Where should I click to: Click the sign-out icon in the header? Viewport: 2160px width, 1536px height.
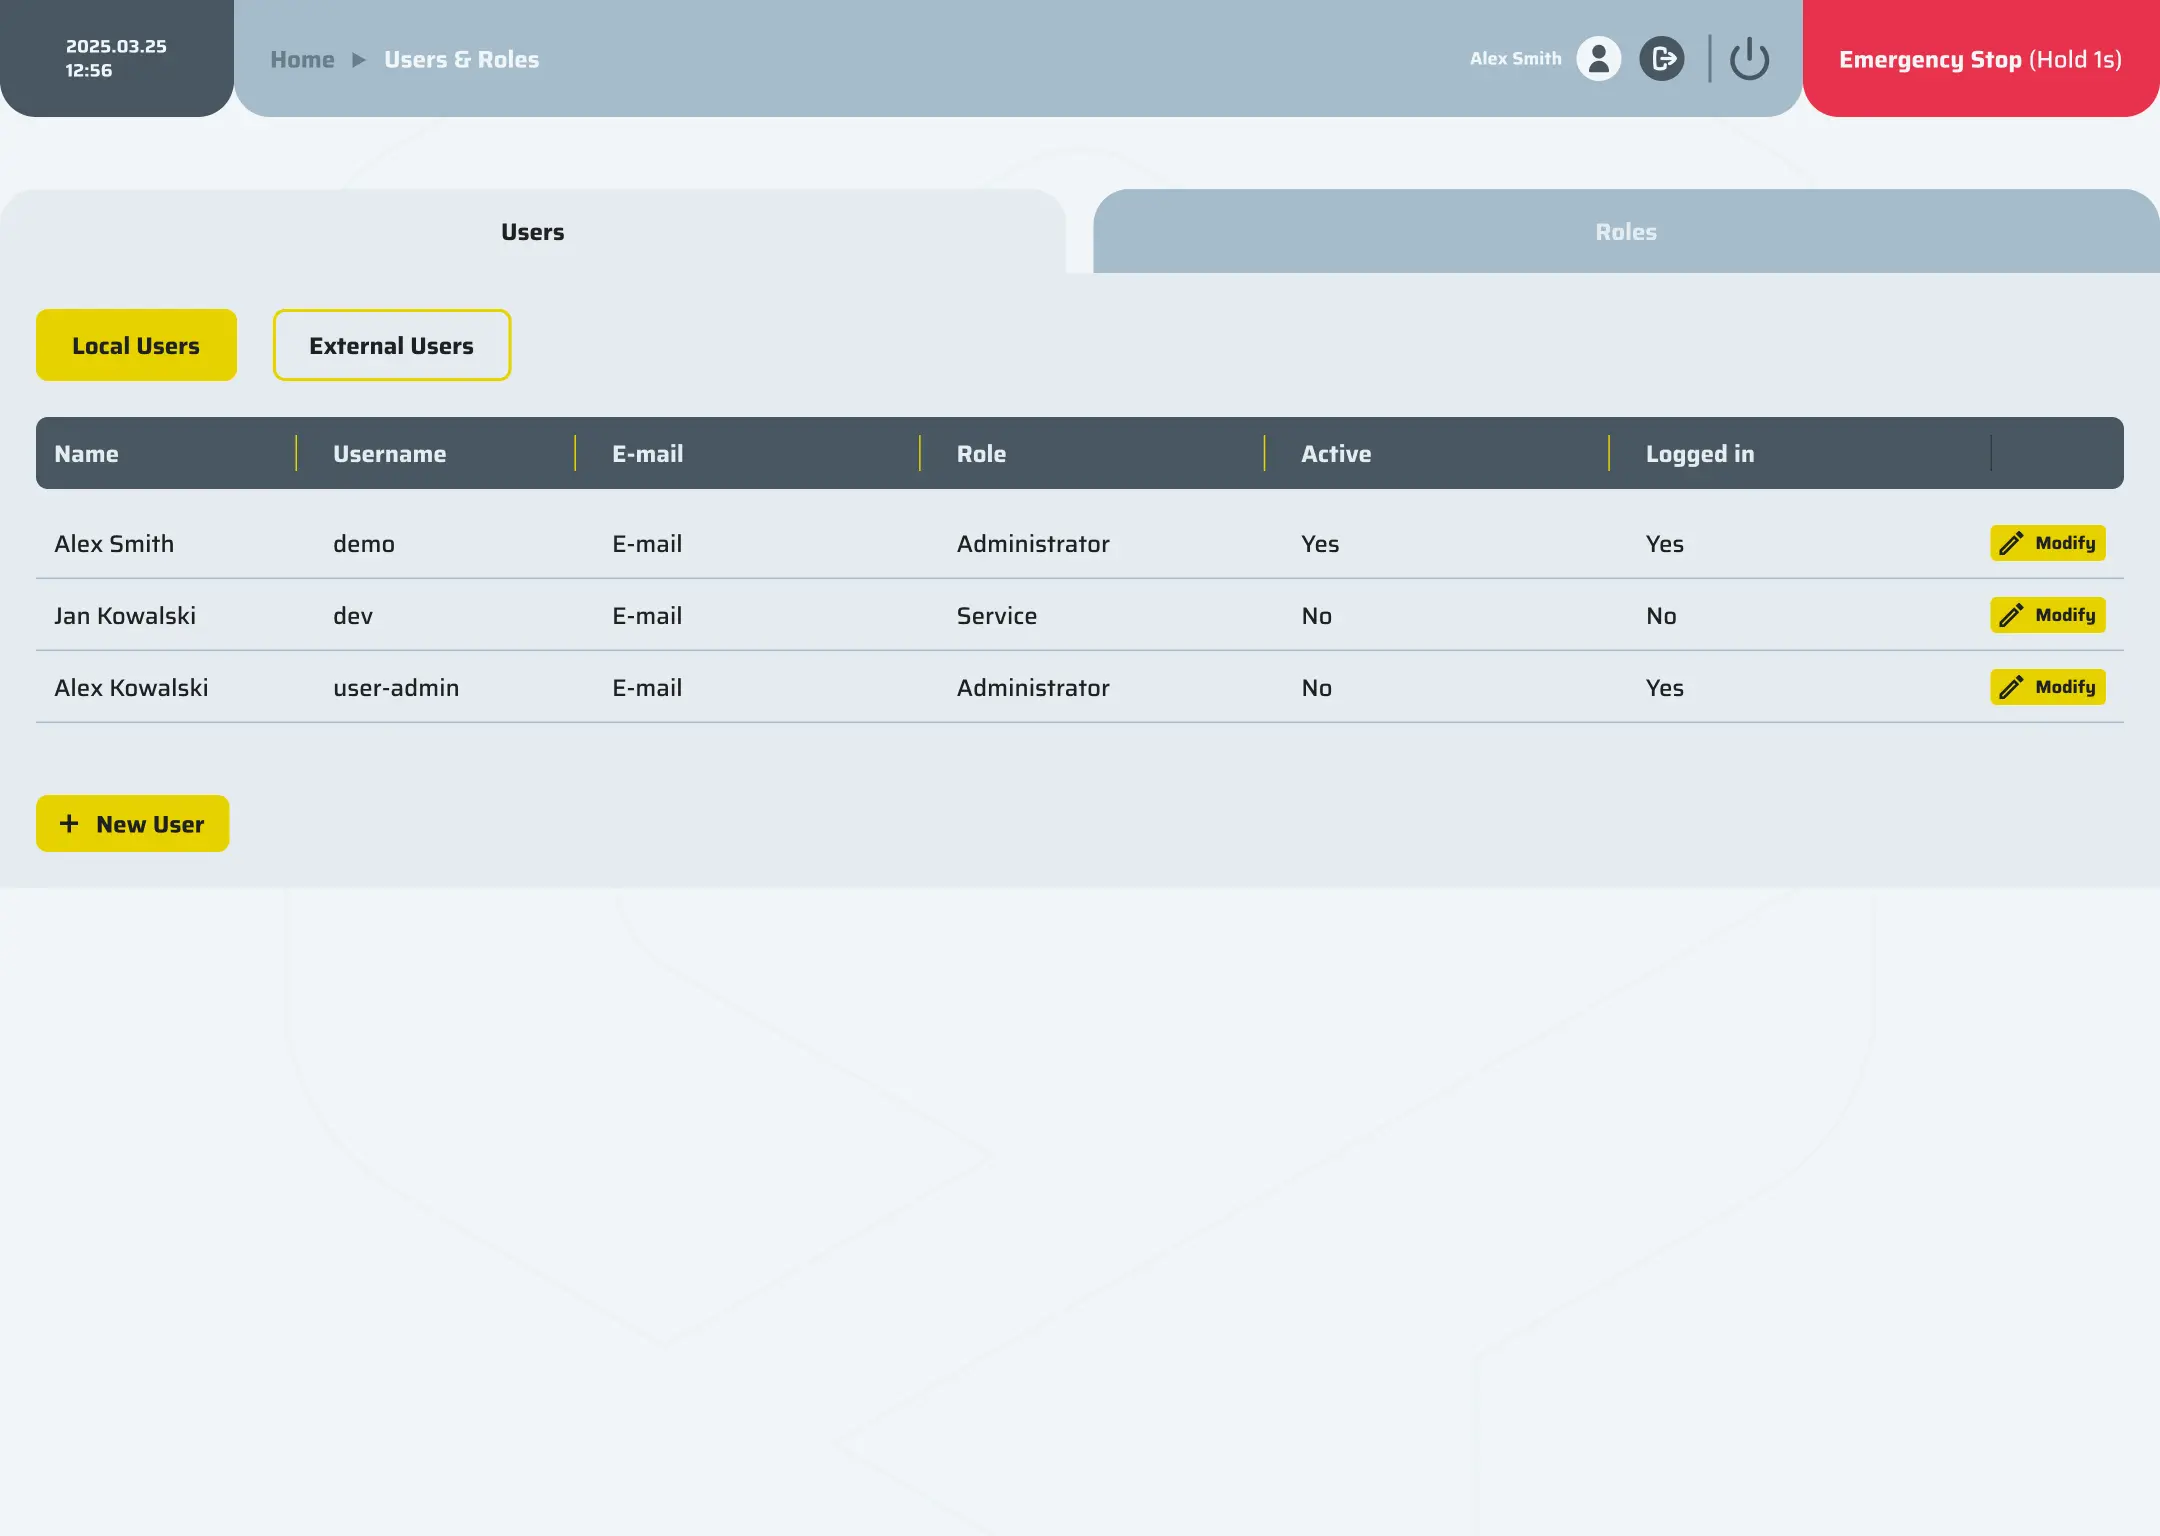click(x=1662, y=58)
